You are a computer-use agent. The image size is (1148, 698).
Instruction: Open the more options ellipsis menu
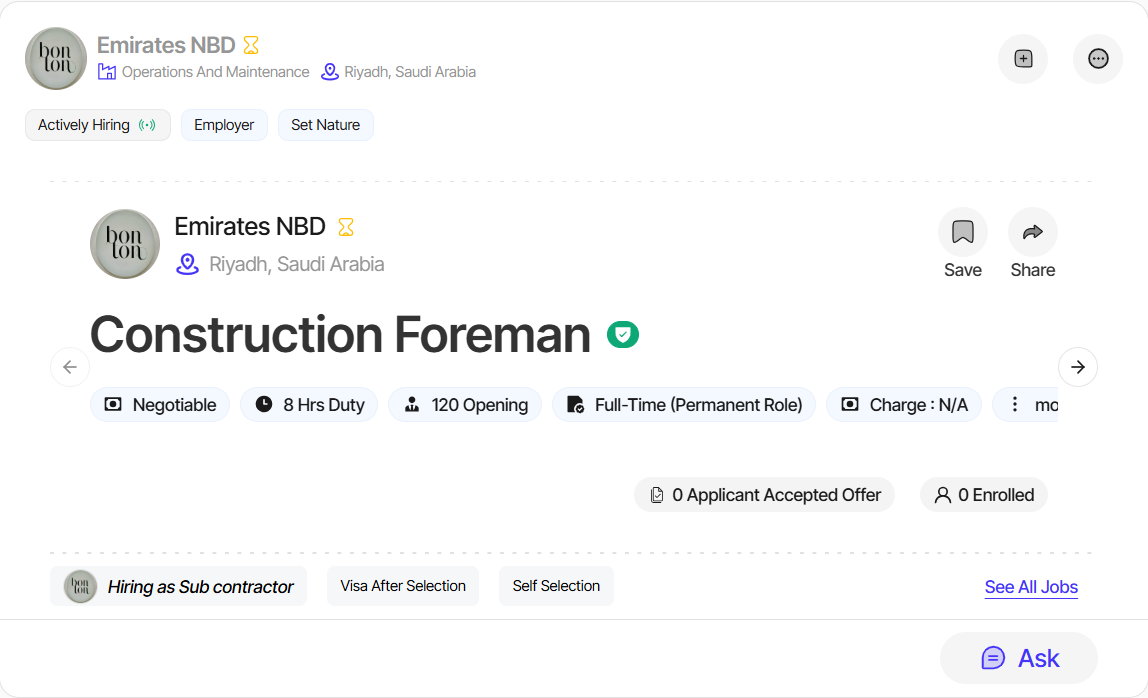(x=1098, y=59)
